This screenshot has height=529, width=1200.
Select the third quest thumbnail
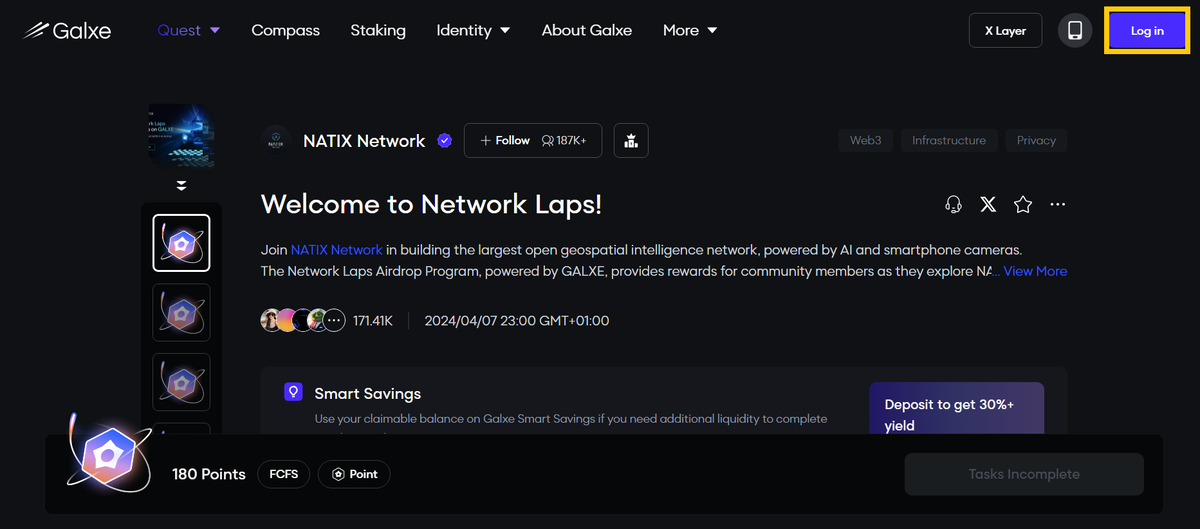click(x=181, y=382)
